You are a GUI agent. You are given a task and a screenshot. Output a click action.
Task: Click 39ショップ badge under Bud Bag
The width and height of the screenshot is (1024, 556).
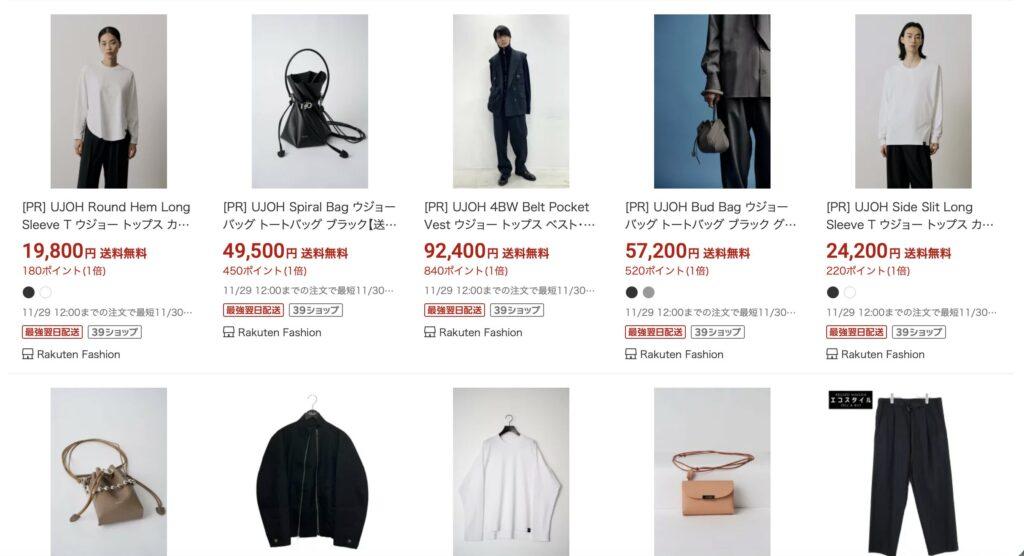[718, 332]
